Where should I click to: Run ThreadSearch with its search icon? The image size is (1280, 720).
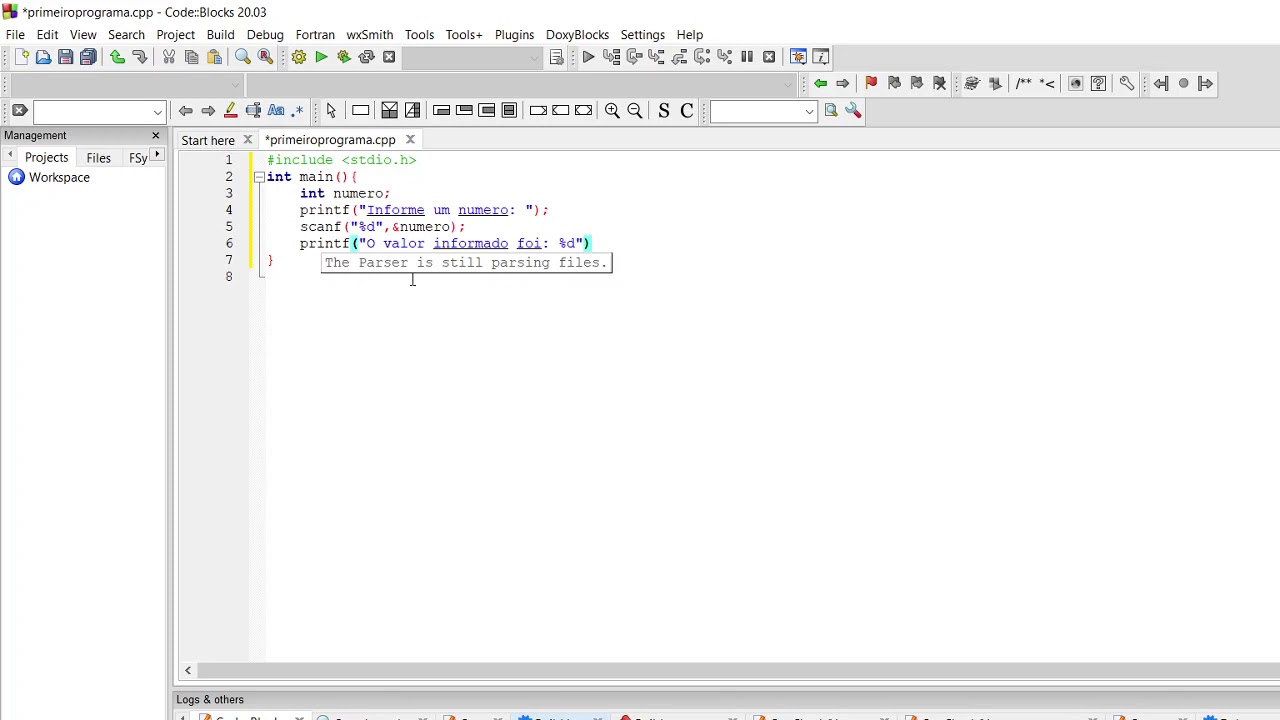click(831, 111)
